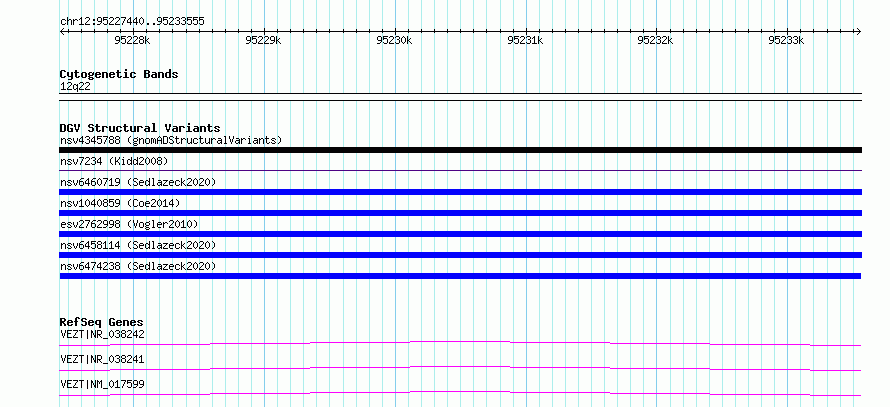
Task: Click the blue bar under esv2762998
Action: tap(461, 234)
